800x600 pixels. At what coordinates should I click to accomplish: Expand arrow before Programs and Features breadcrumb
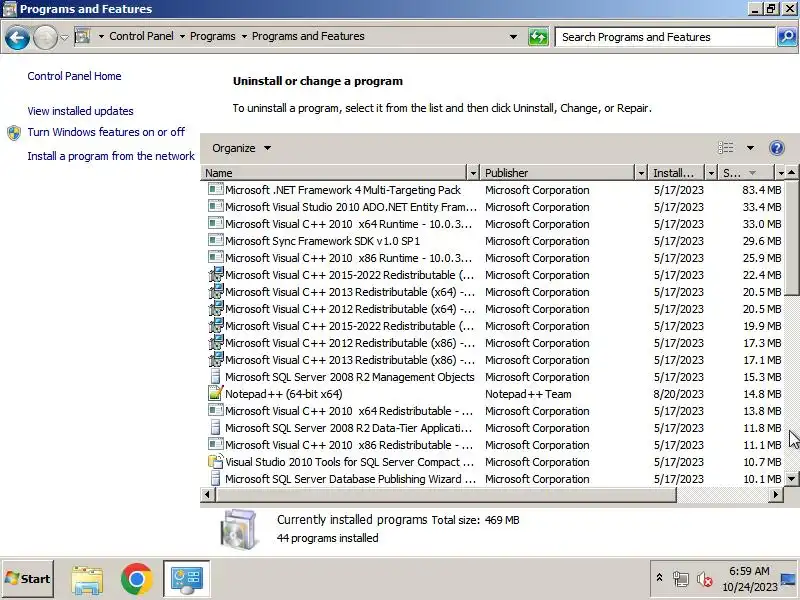pyautogui.click(x=244, y=36)
